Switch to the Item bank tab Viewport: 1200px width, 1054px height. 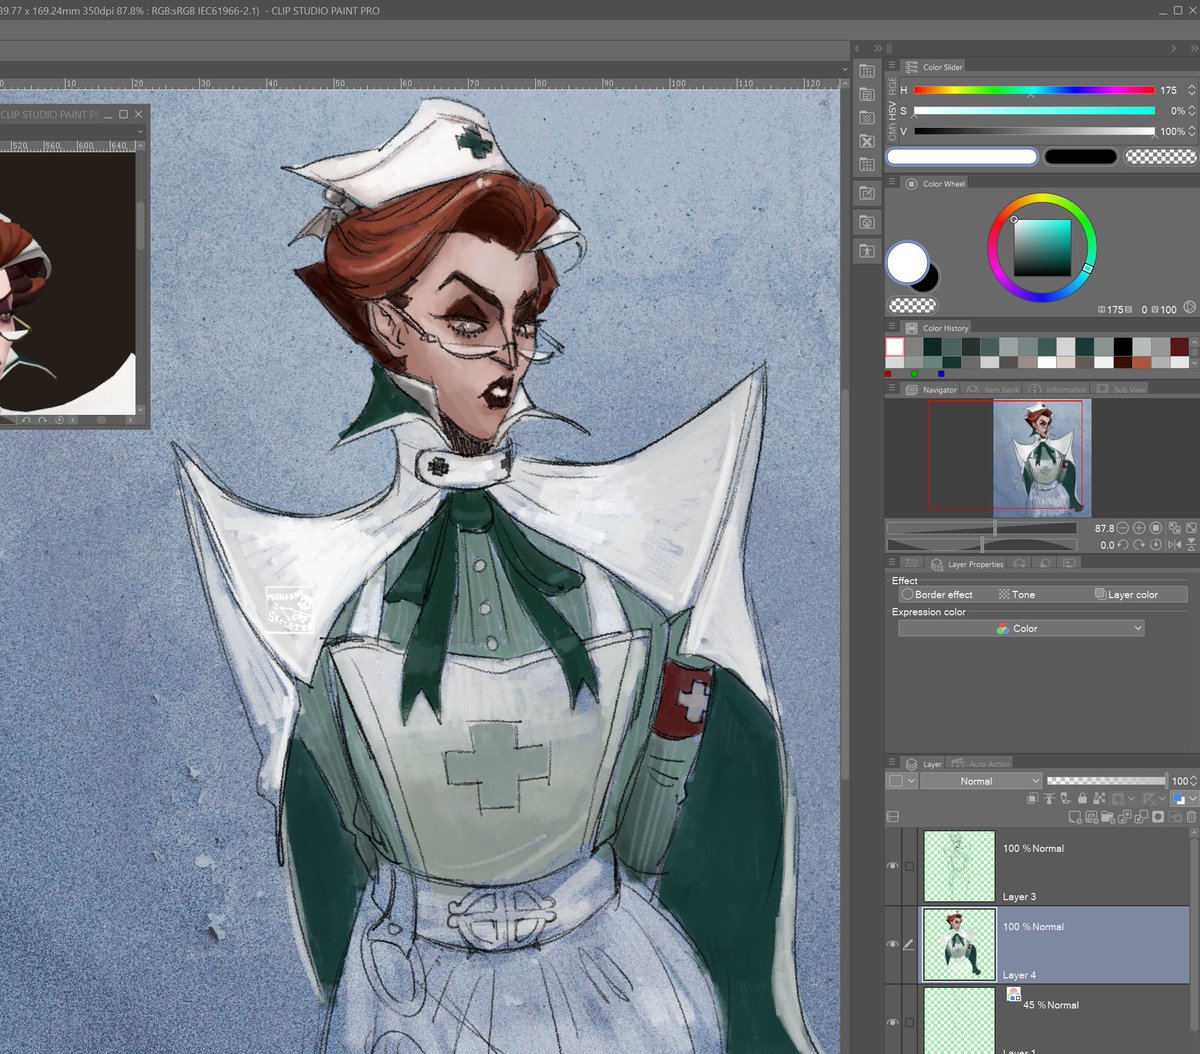pyautogui.click(x=992, y=389)
